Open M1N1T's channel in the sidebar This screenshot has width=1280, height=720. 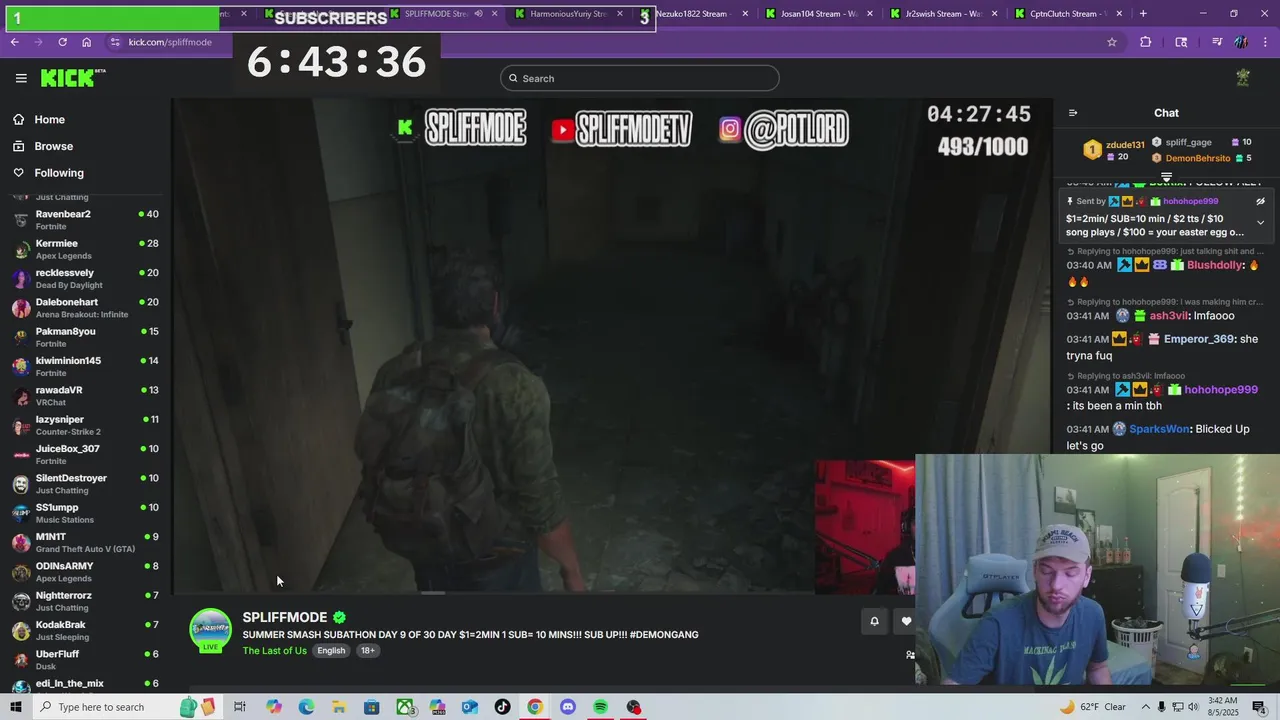pos(86,542)
